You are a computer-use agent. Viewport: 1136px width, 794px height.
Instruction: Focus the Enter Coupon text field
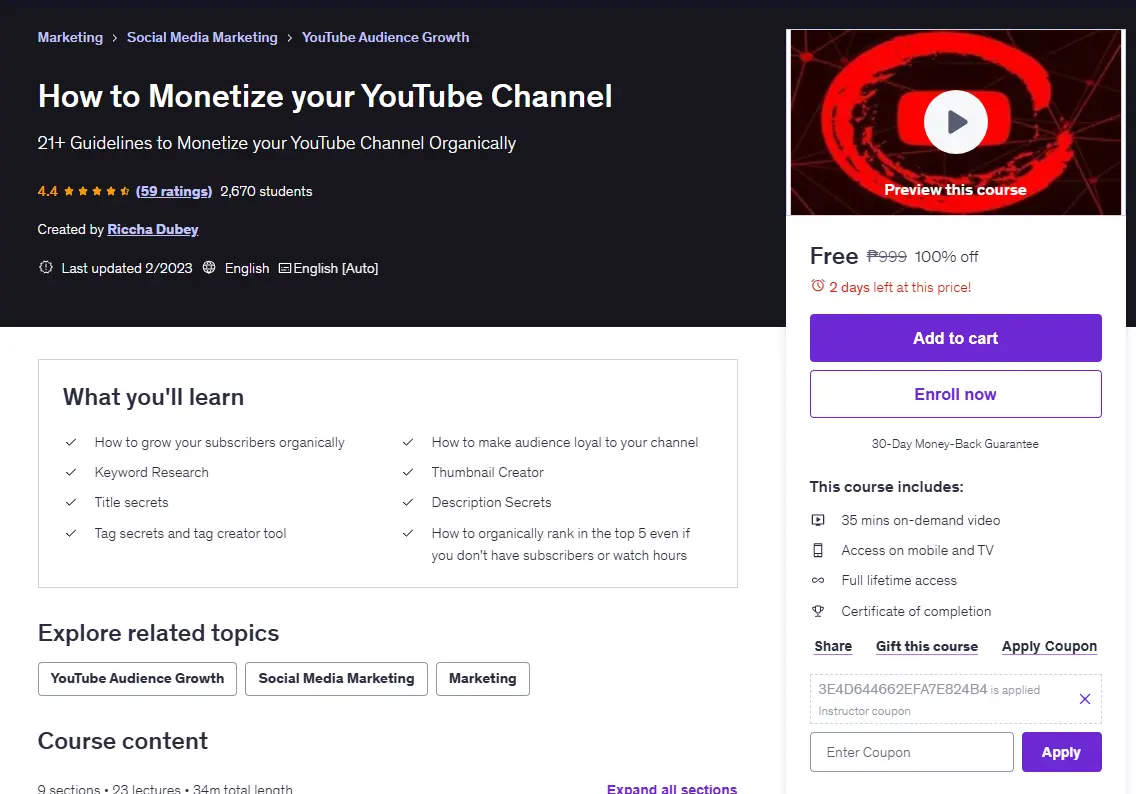coord(911,752)
